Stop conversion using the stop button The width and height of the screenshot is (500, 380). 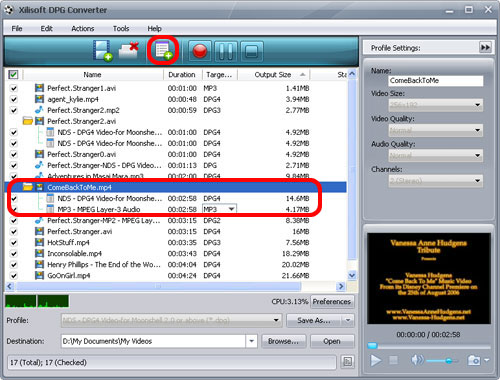251,51
